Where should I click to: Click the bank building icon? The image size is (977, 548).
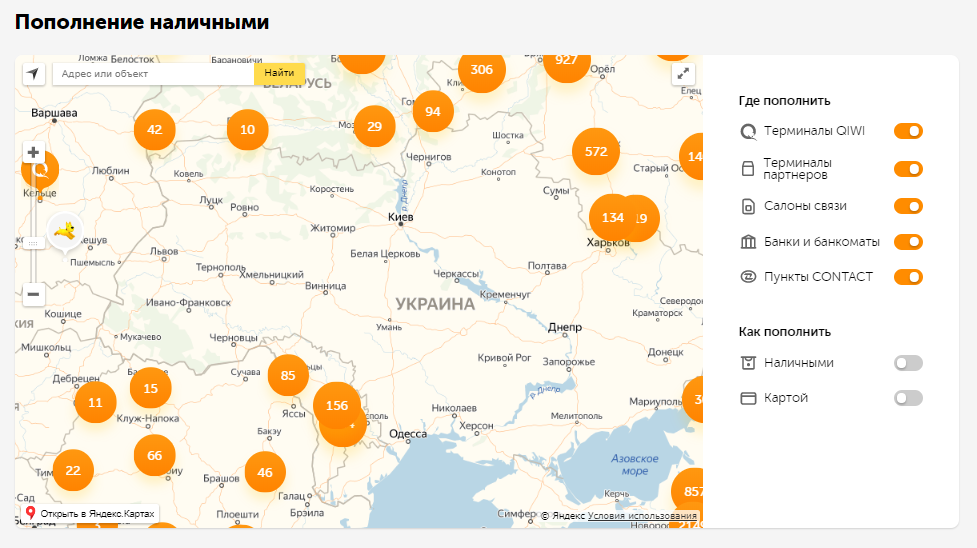(x=748, y=242)
